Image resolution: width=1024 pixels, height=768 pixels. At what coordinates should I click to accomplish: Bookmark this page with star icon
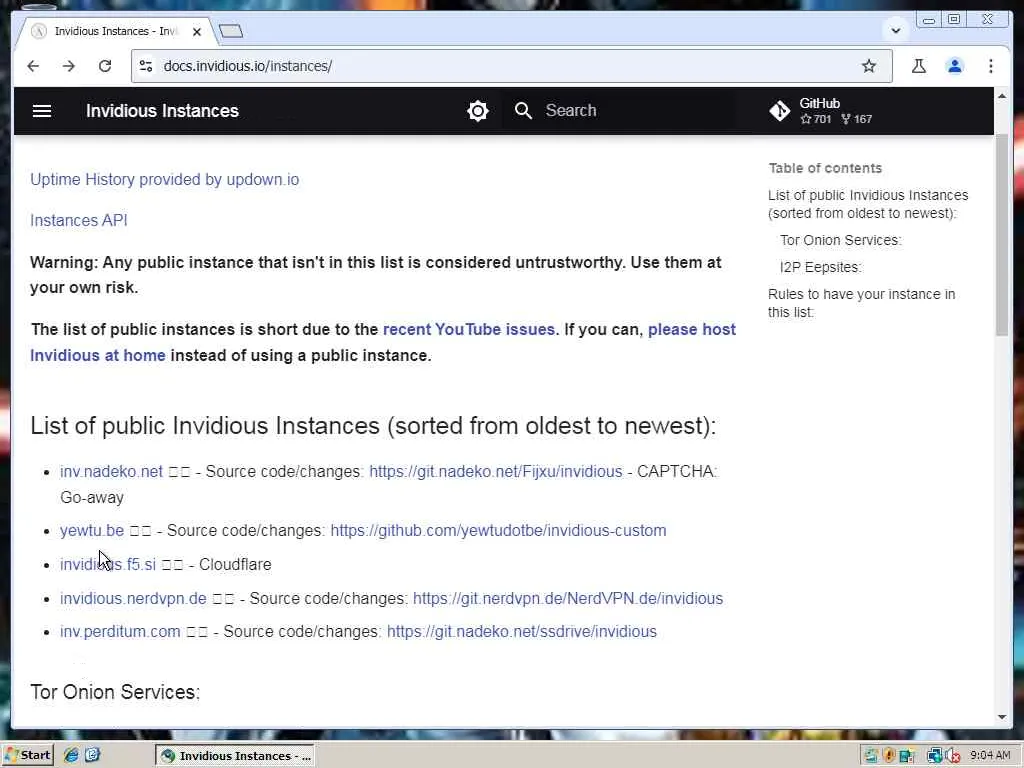click(869, 66)
